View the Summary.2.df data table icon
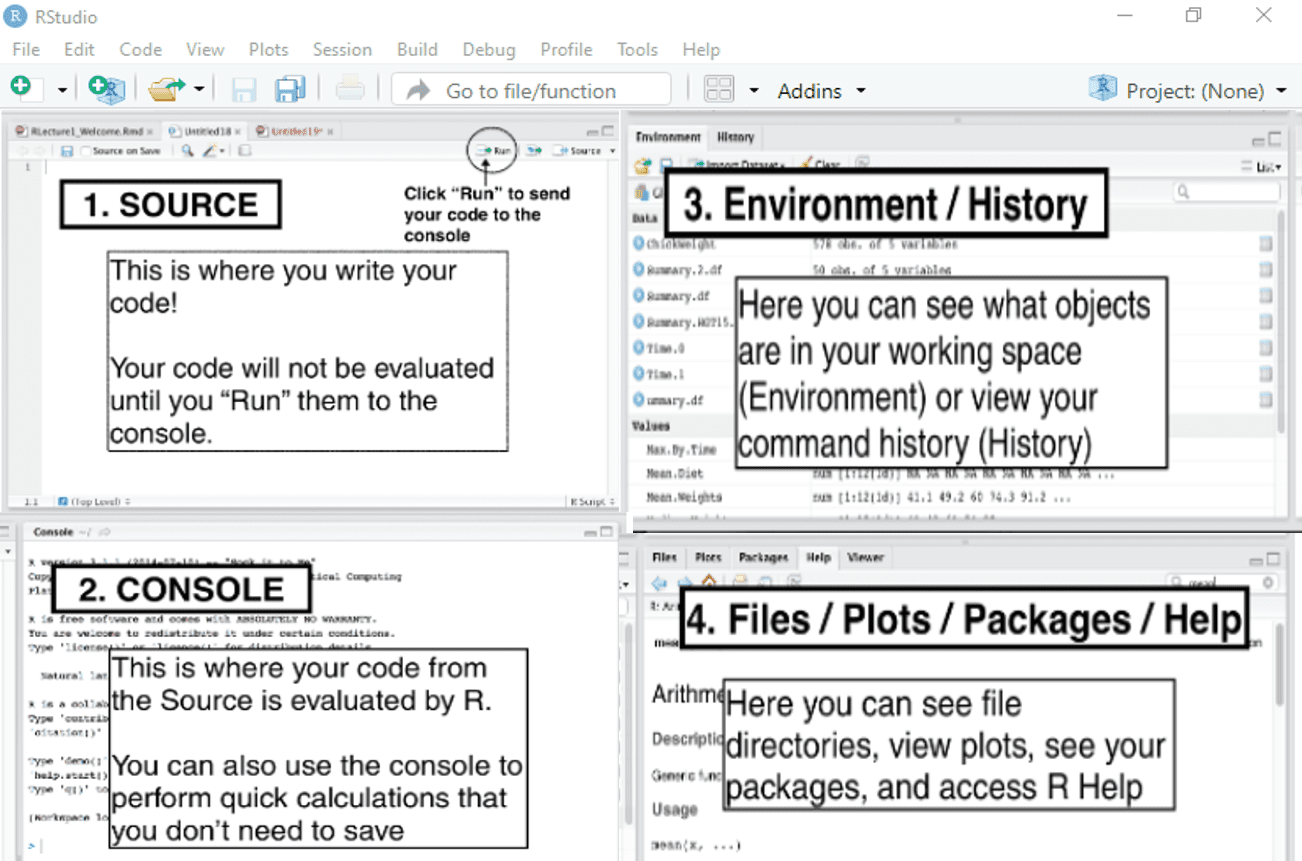The width and height of the screenshot is (1302, 861). pos(1266,269)
